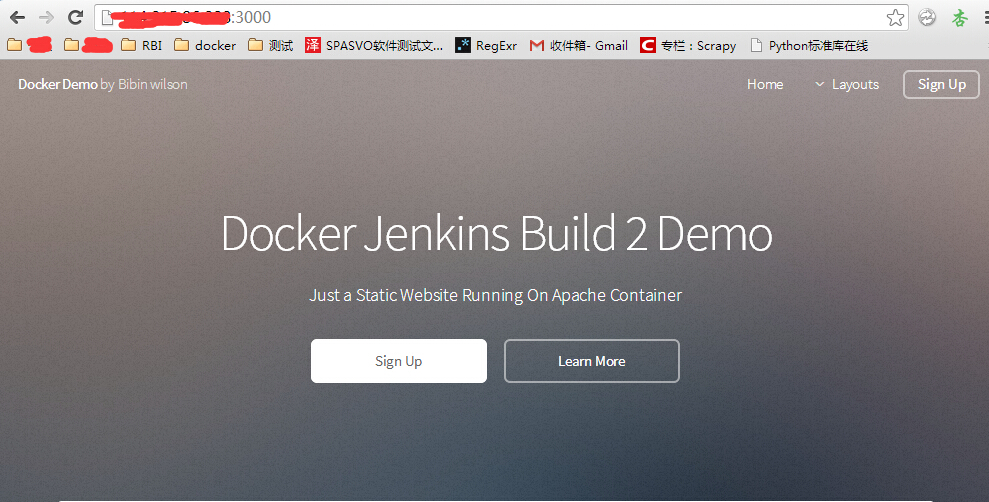
Task: Open the 专栏：Scrapy bookmark
Action: pos(688,45)
